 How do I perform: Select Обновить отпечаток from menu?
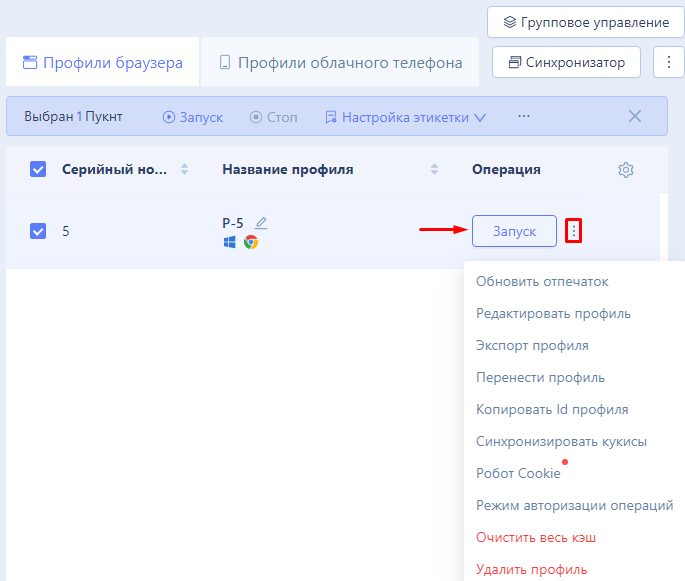(542, 282)
